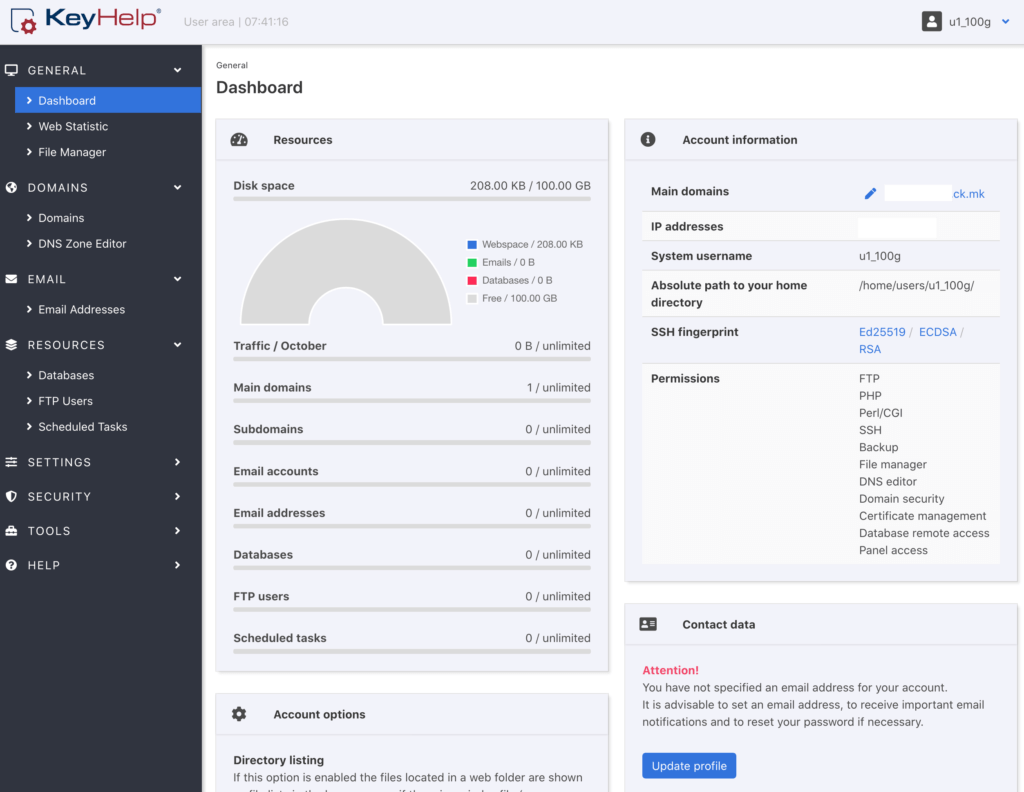Click the '/home/users/u1_100g/' path text
This screenshot has width=1024, height=792.
coord(916,285)
